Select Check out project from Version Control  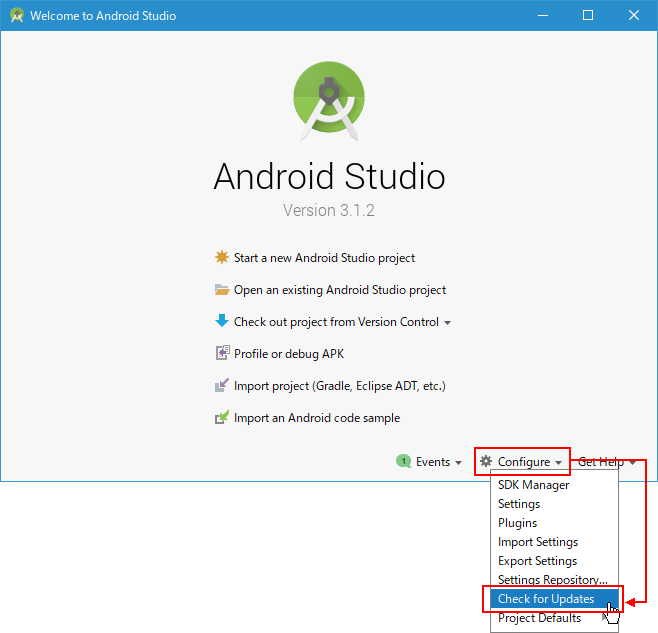tap(336, 322)
